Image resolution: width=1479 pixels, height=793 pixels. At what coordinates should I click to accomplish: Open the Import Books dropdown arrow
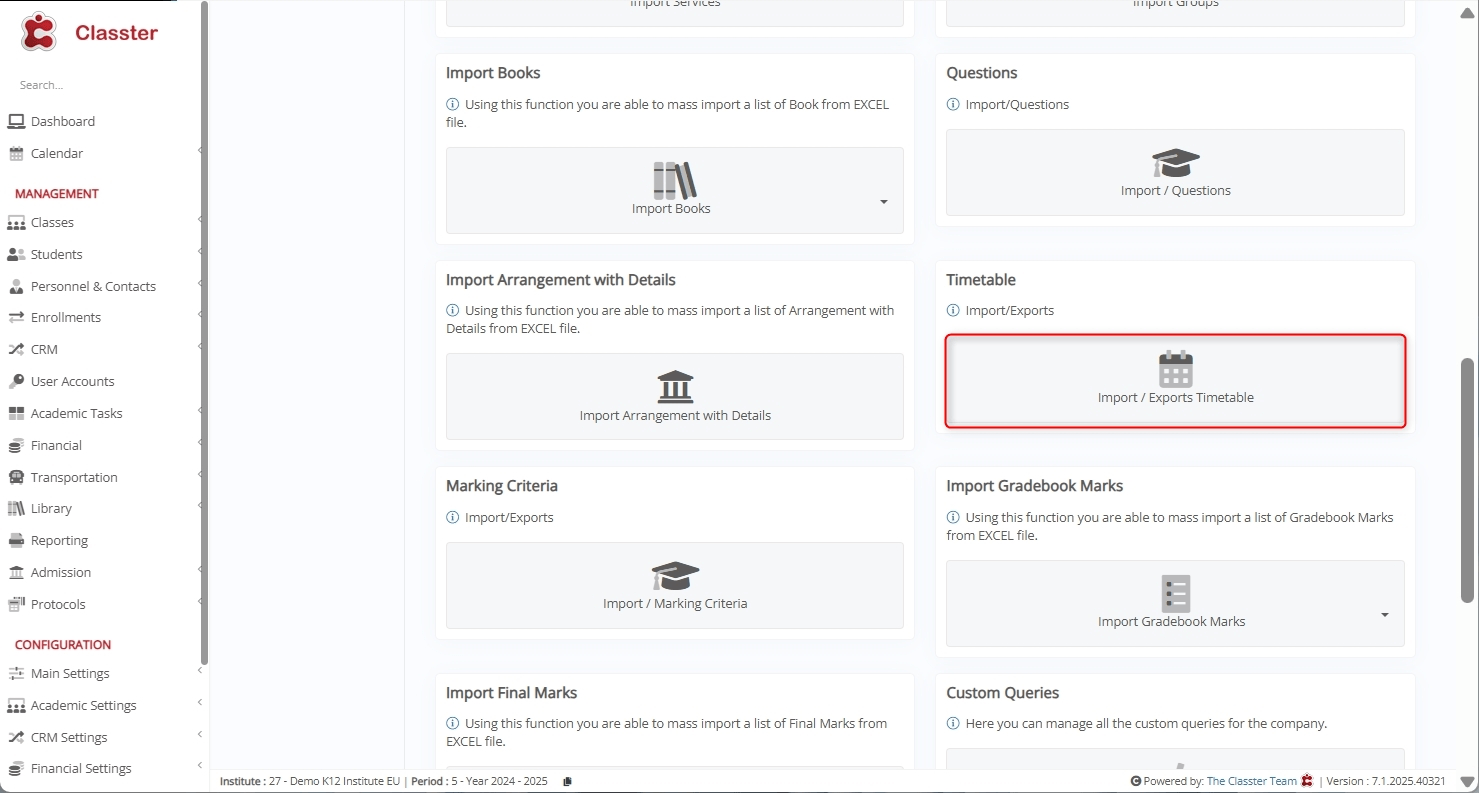pyautogui.click(x=883, y=202)
